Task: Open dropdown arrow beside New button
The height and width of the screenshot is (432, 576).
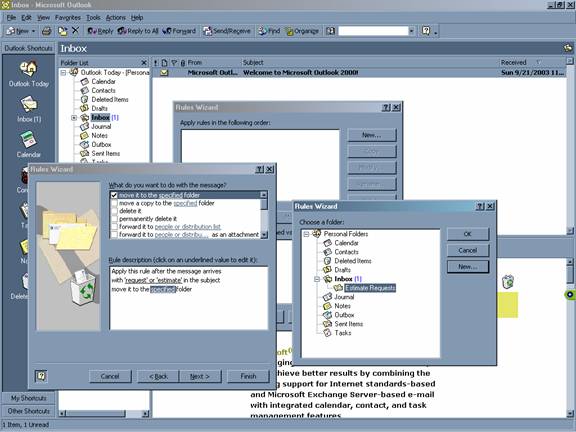Action: (x=33, y=31)
